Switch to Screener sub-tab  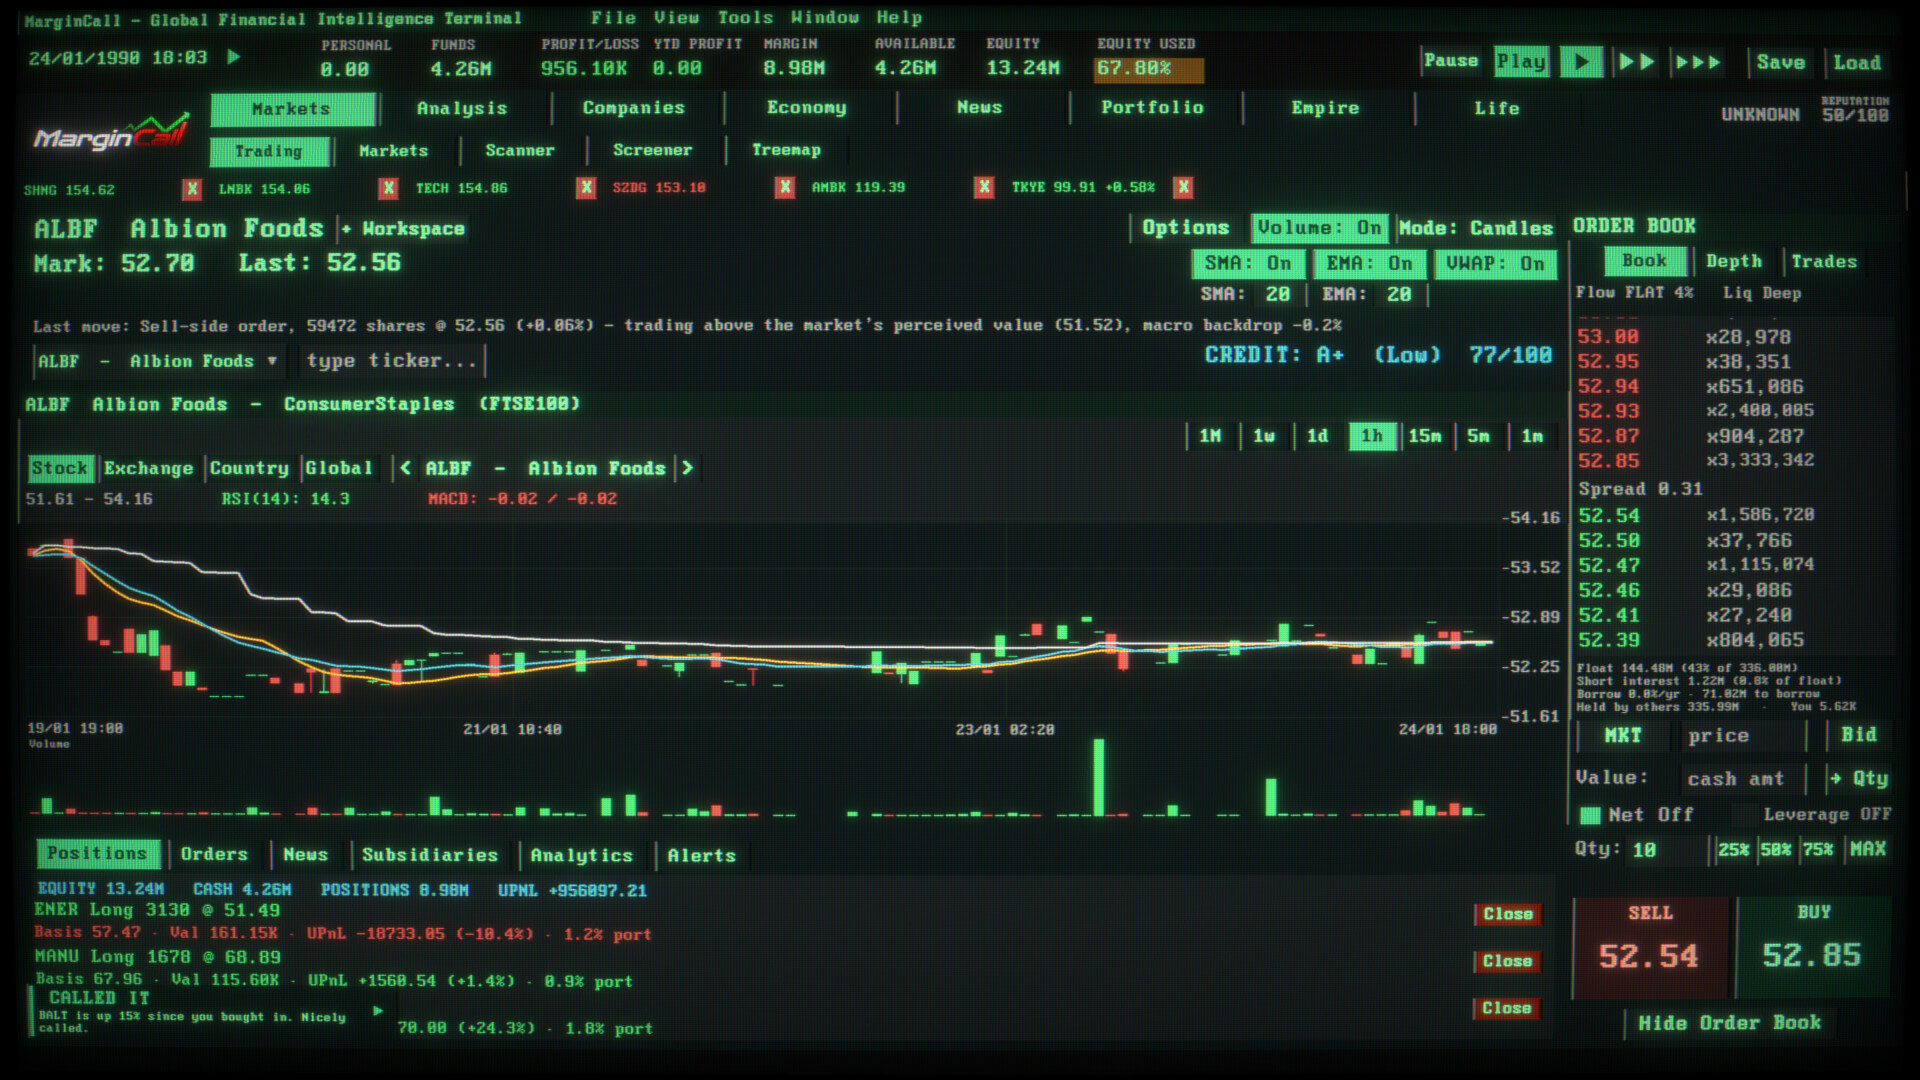point(652,151)
